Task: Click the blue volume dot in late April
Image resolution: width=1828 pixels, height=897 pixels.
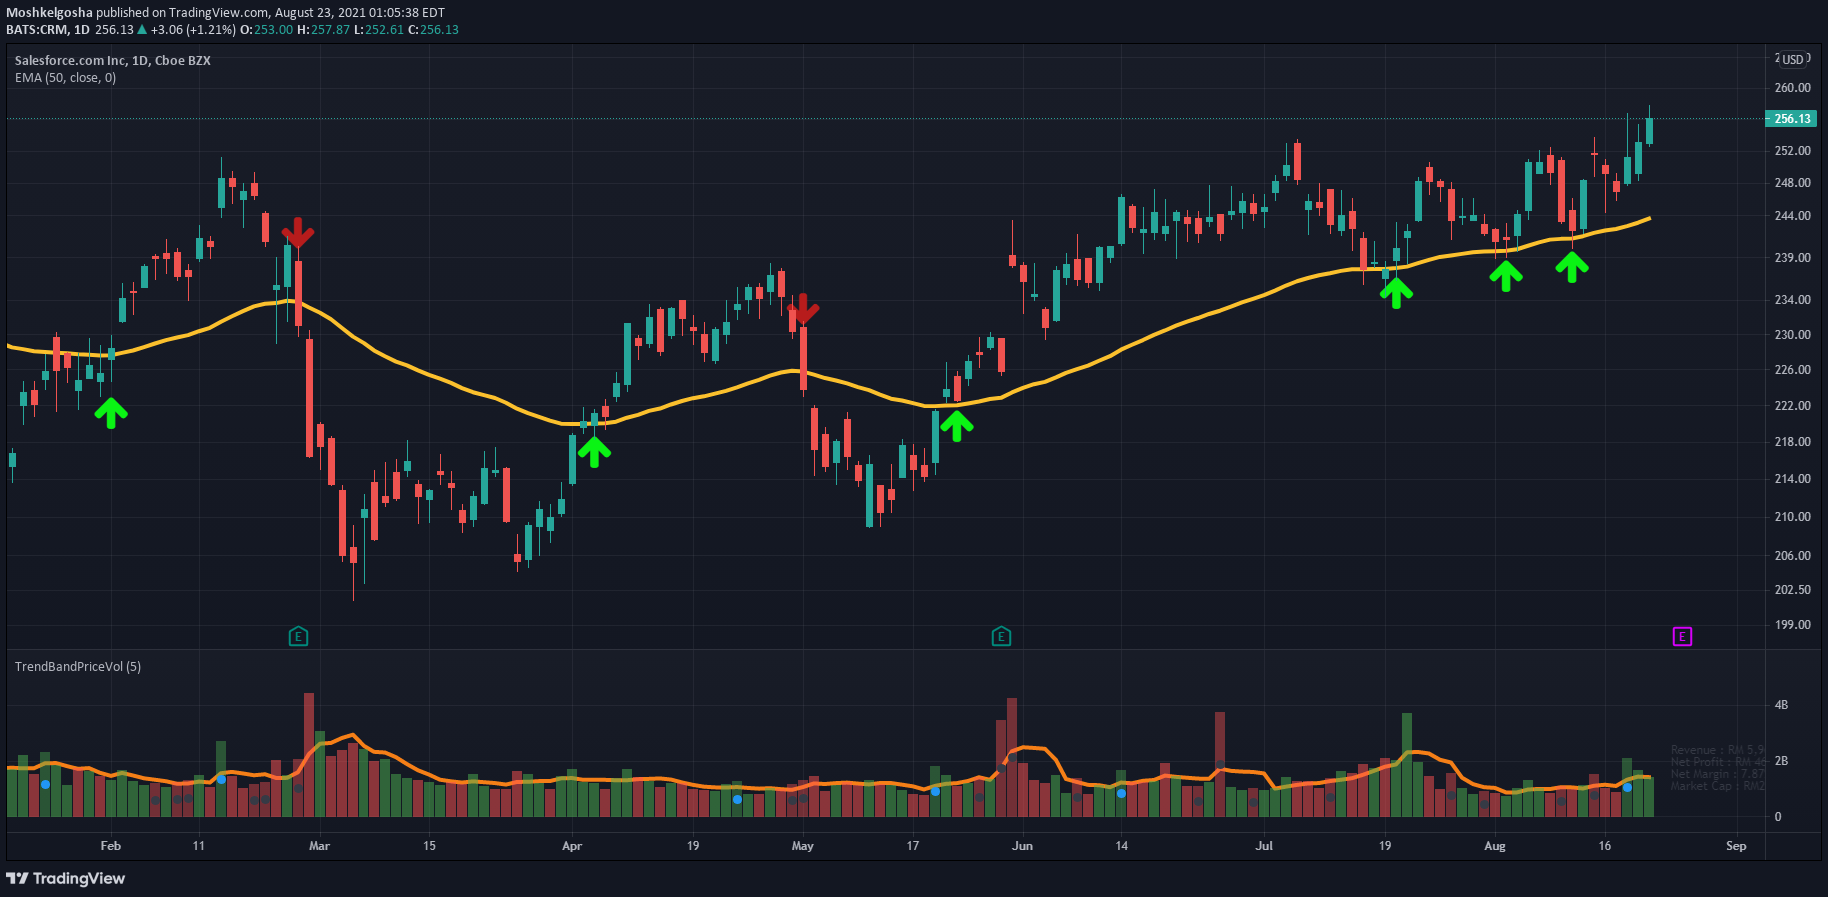Action: coord(737,799)
